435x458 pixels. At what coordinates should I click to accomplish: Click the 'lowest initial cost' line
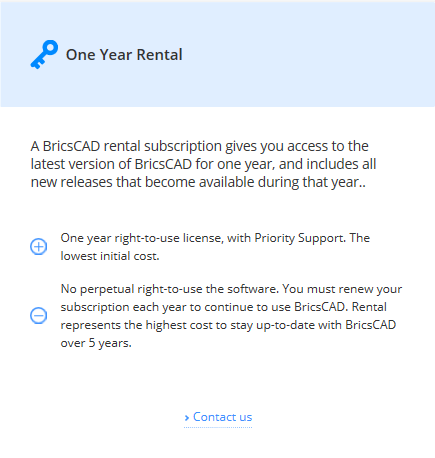click(x=110, y=256)
